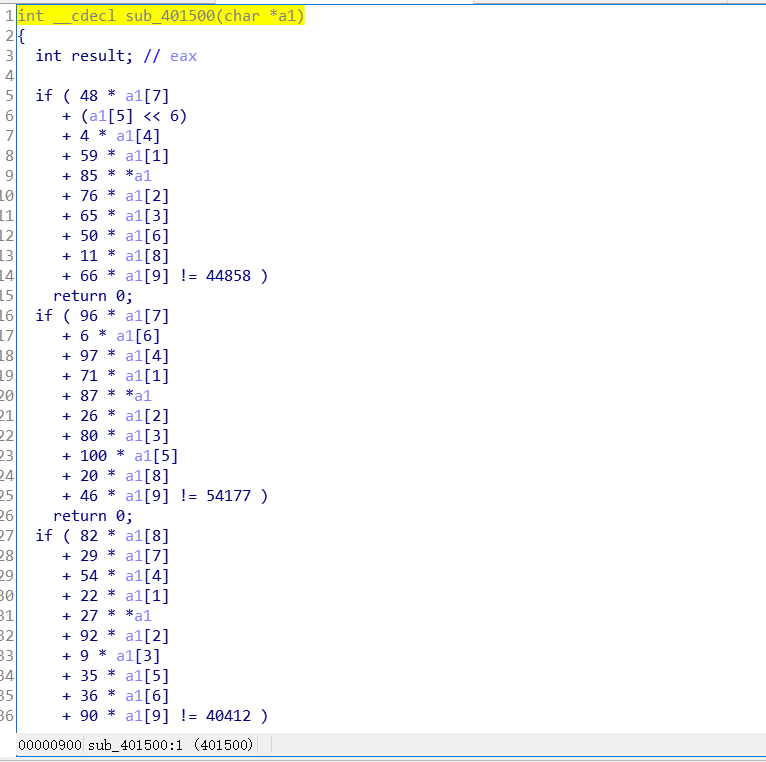Image resolution: width=766 pixels, height=762 pixels.
Task: Click the '82 * a1[8]' term
Action: pos(125,536)
